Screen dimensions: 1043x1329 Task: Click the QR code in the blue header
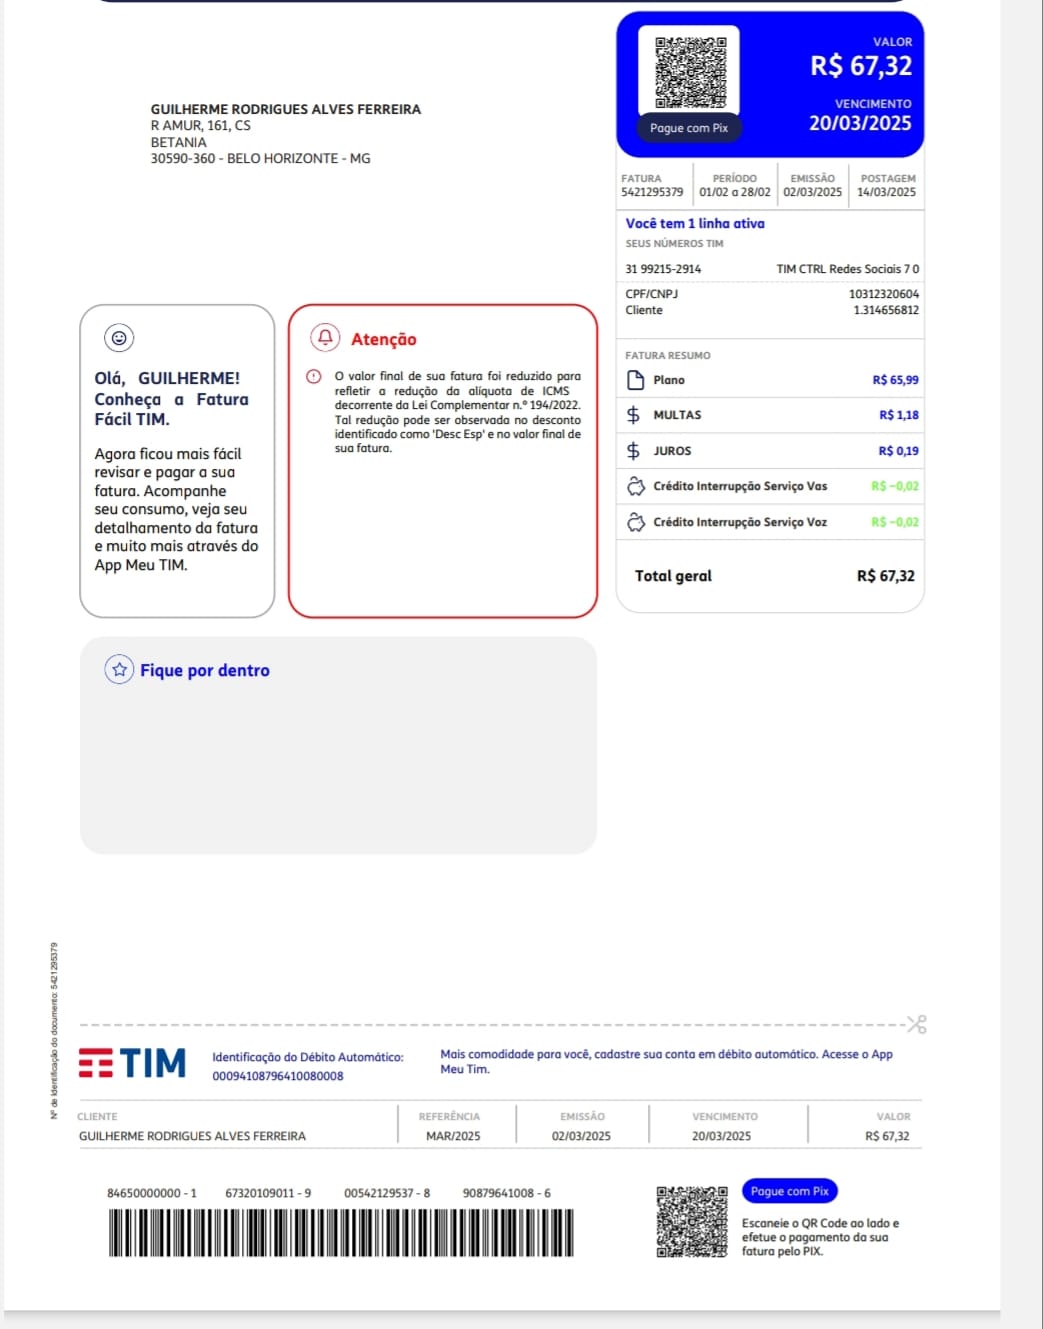pyautogui.click(x=690, y=72)
